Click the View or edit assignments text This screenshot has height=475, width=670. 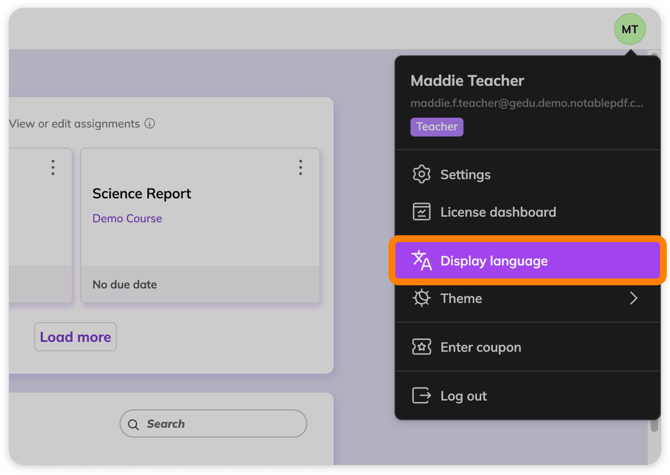(74, 123)
